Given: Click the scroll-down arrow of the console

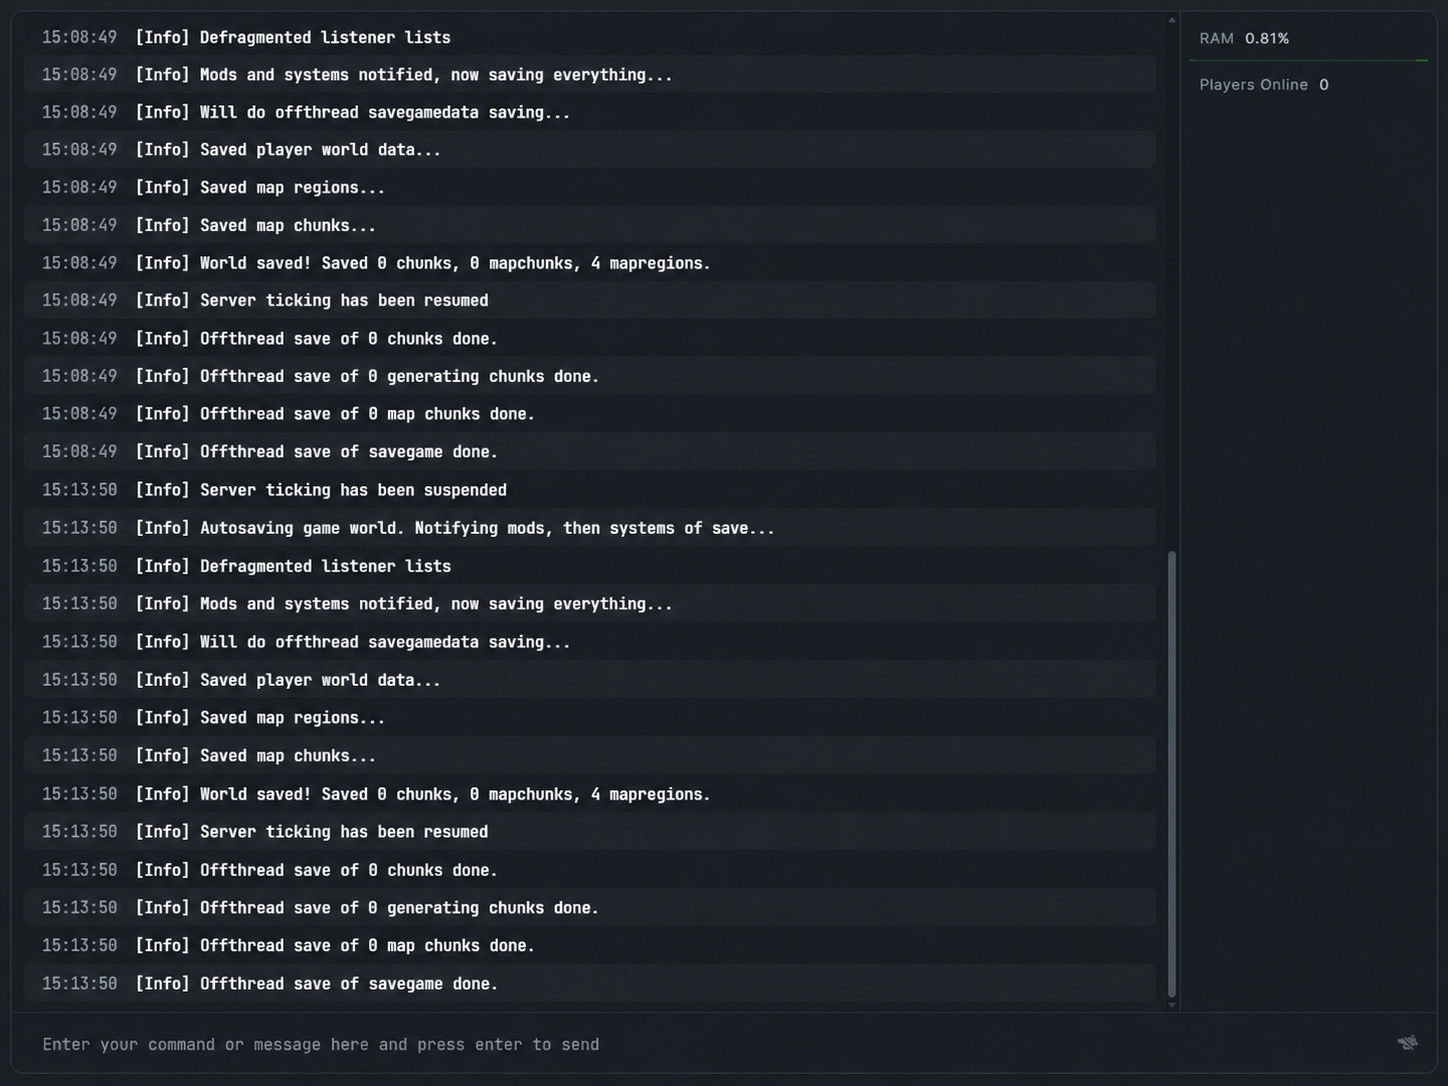Looking at the screenshot, I should click(x=1171, y=1005).
